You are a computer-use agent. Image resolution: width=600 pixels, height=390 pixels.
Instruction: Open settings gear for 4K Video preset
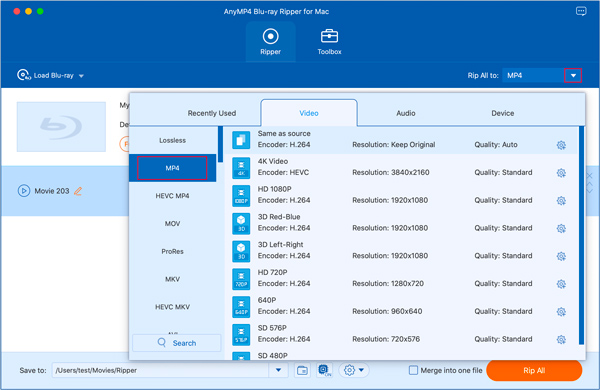click(561, 173)
